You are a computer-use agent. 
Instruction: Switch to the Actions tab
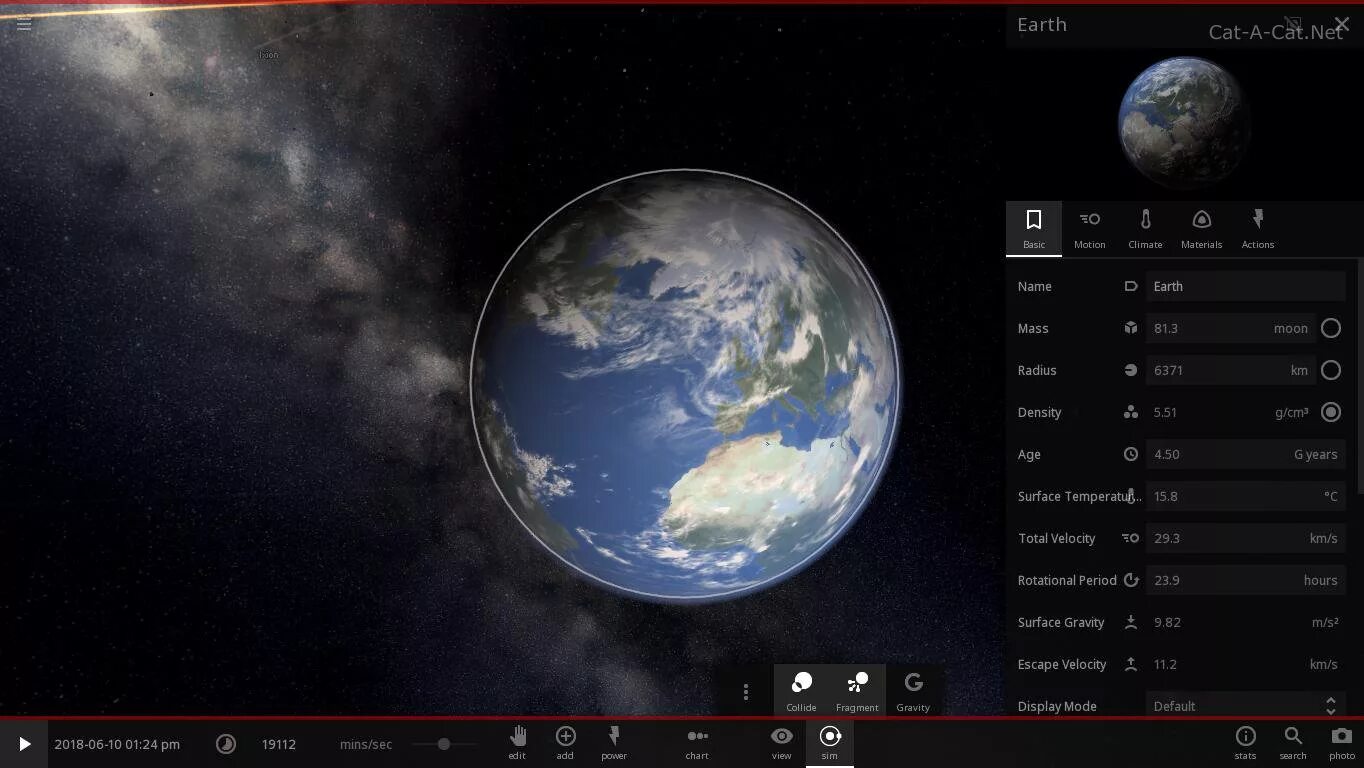click(1258, 229)
